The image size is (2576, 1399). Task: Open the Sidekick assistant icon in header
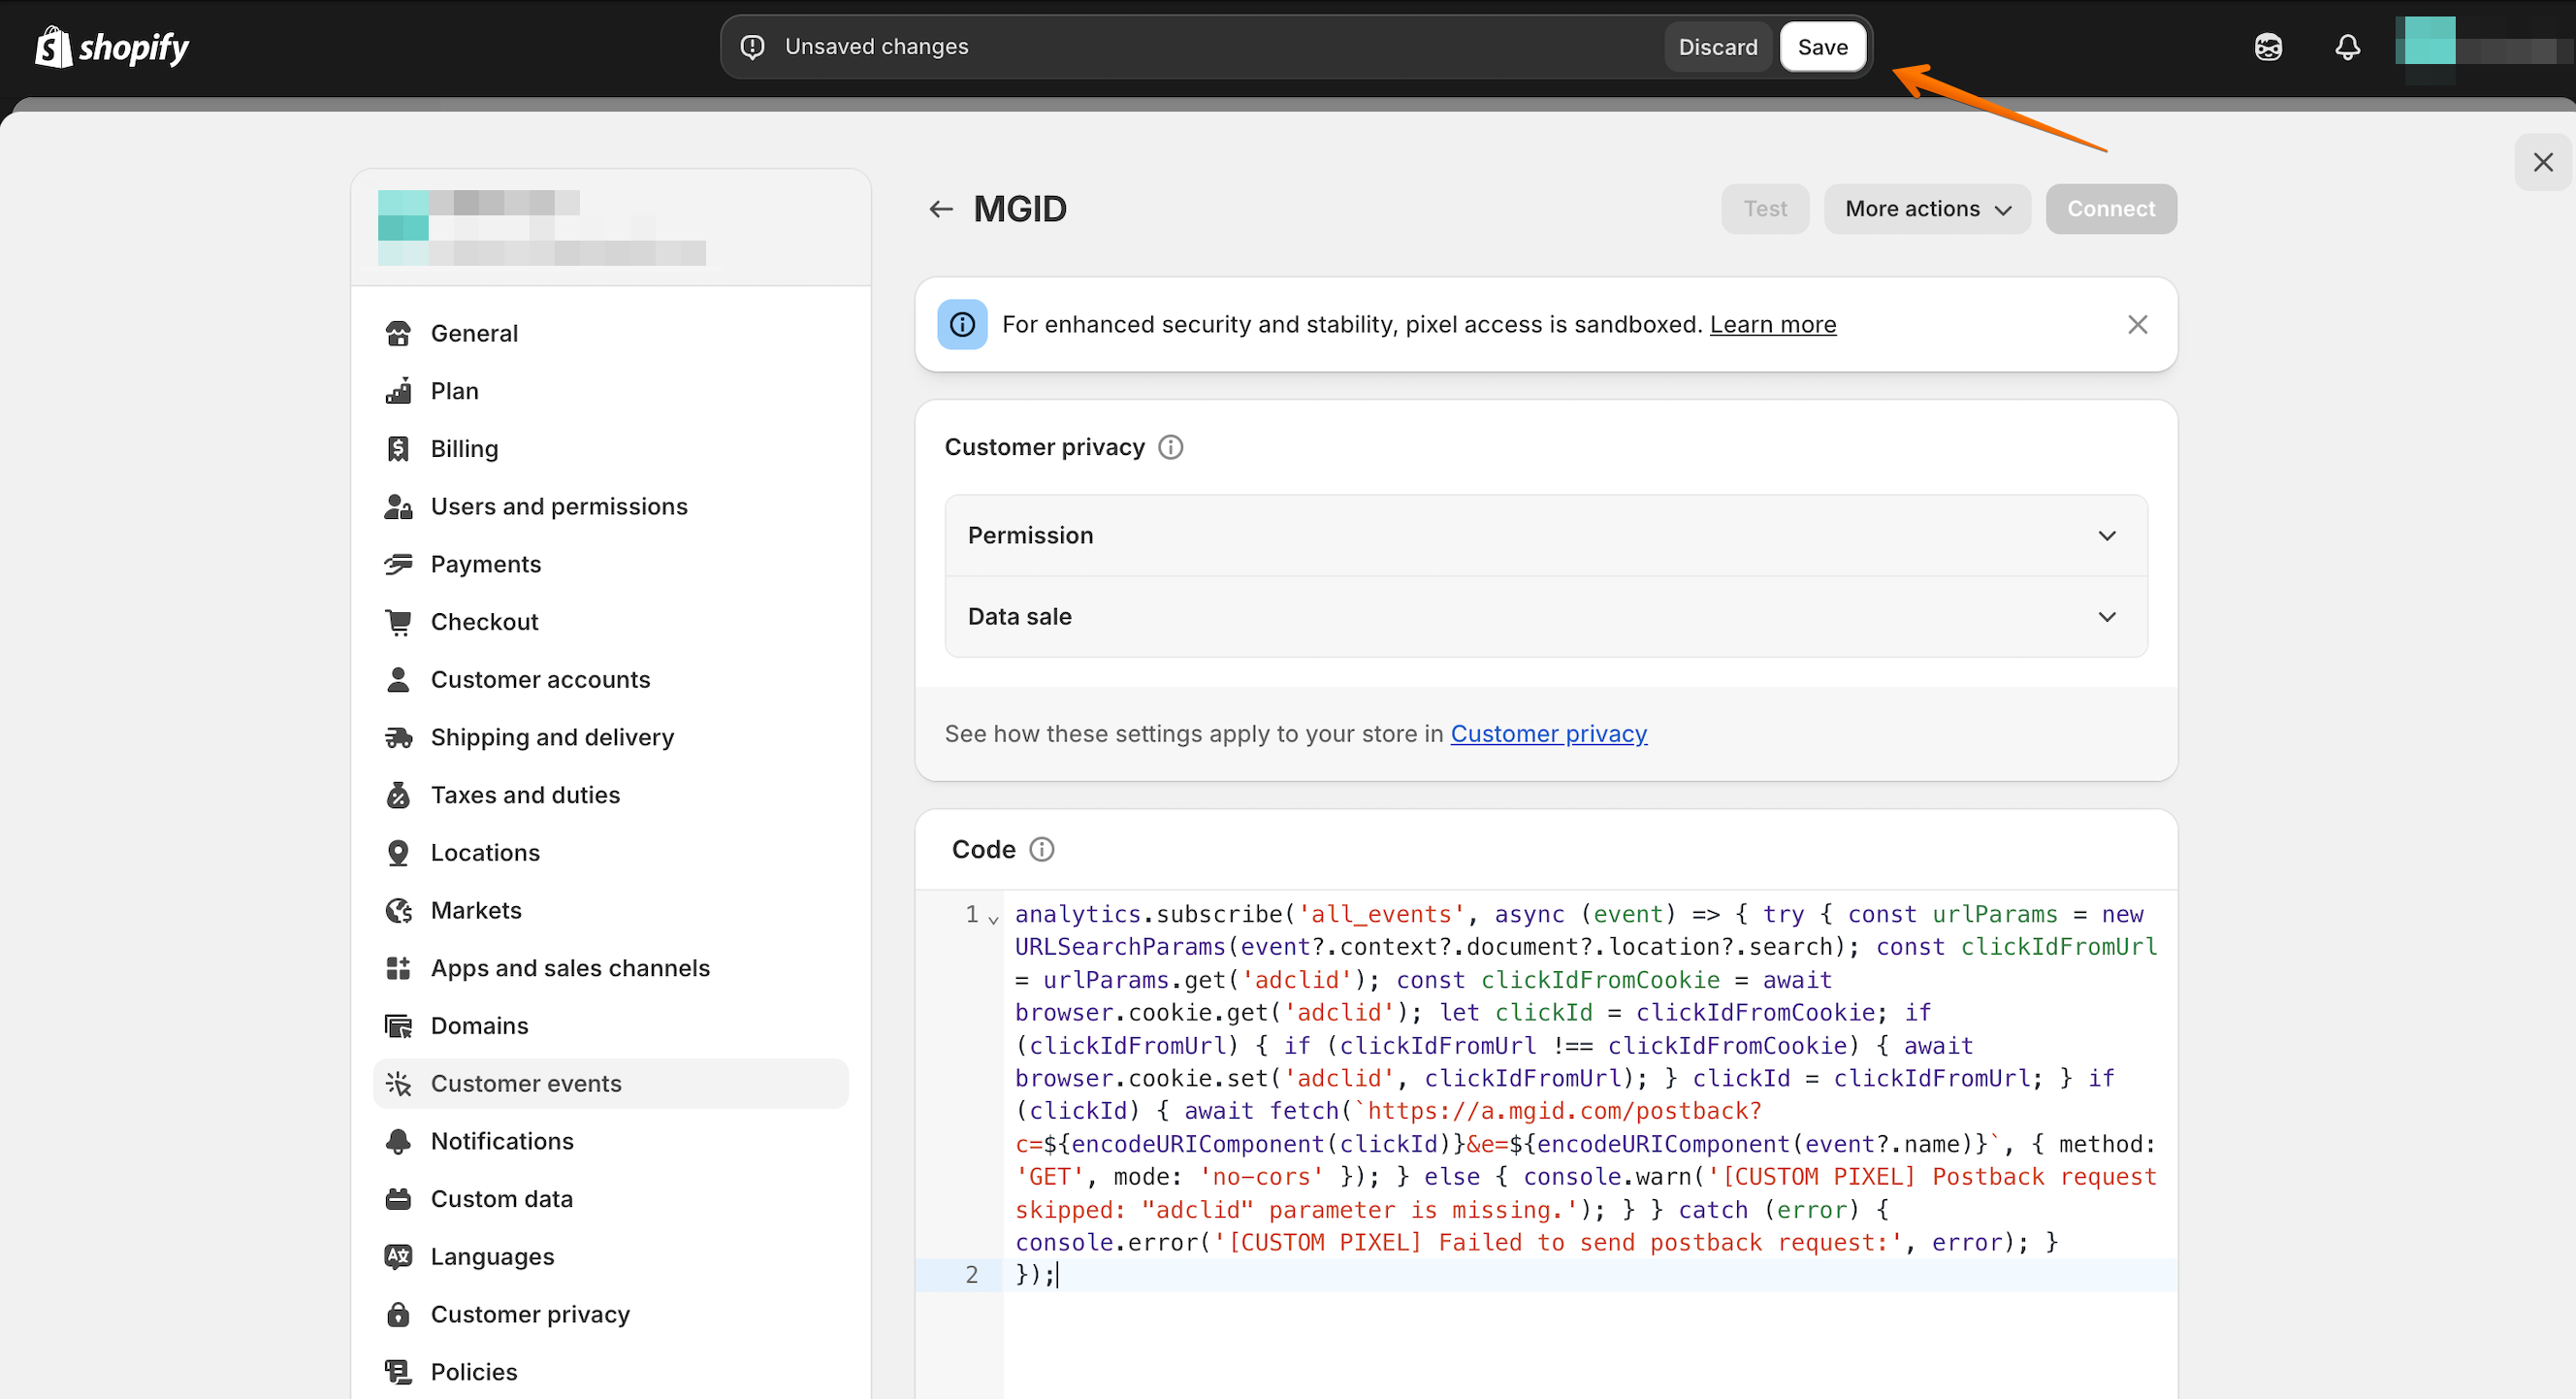[x=2268, y=47]
